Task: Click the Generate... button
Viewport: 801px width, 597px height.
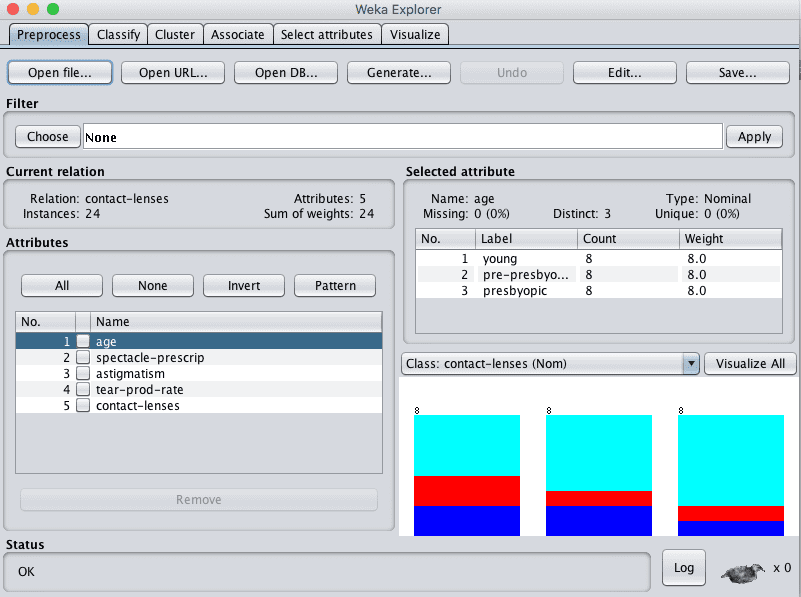Action: click(399, 73)
